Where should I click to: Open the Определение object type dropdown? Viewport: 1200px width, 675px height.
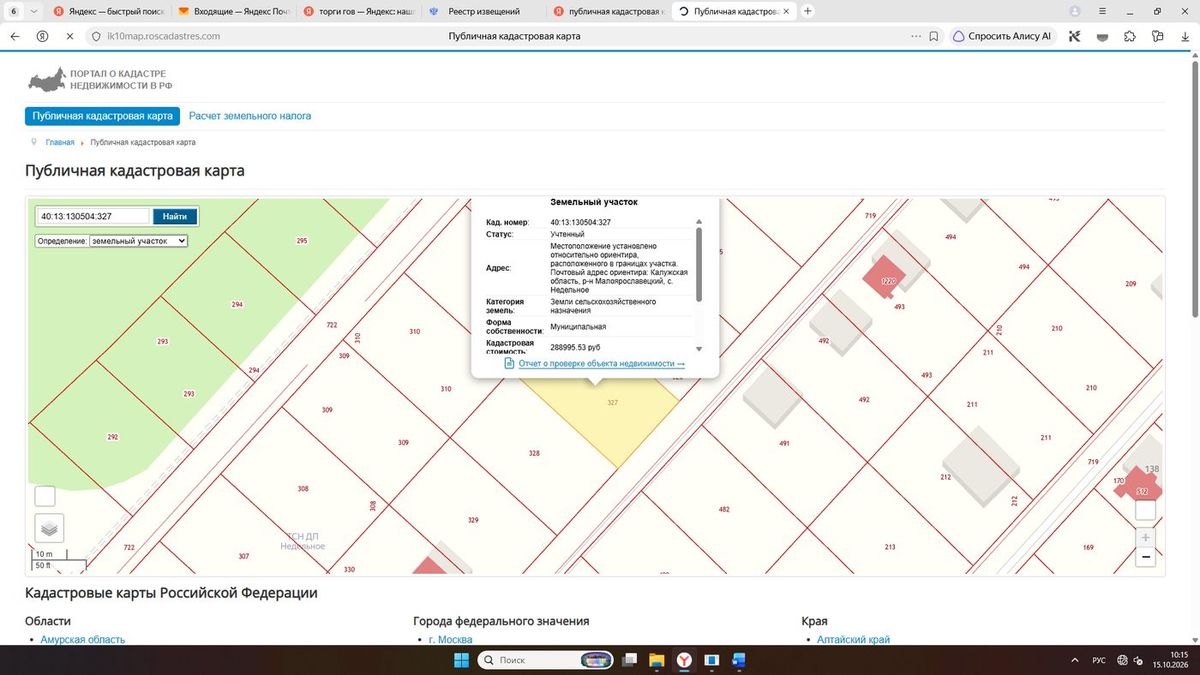pos(138,241)
